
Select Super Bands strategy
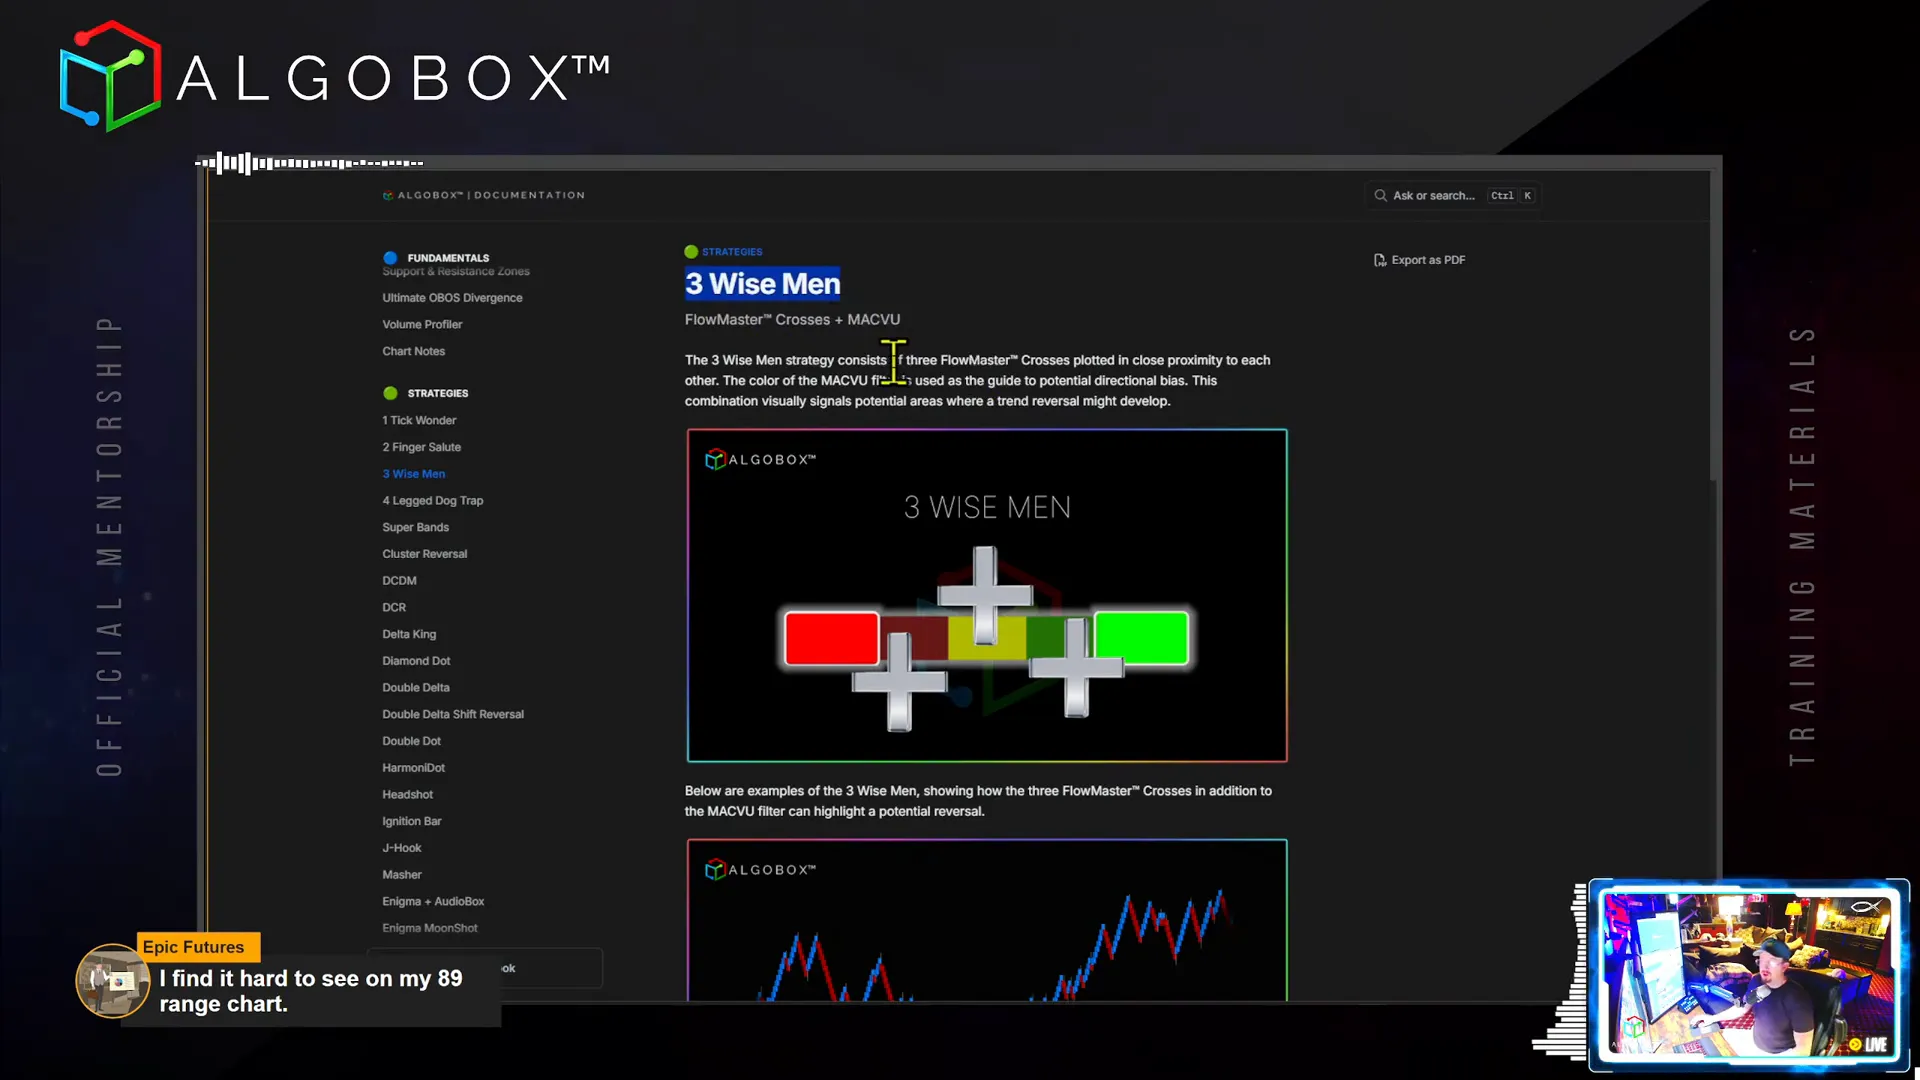[416, 528]
